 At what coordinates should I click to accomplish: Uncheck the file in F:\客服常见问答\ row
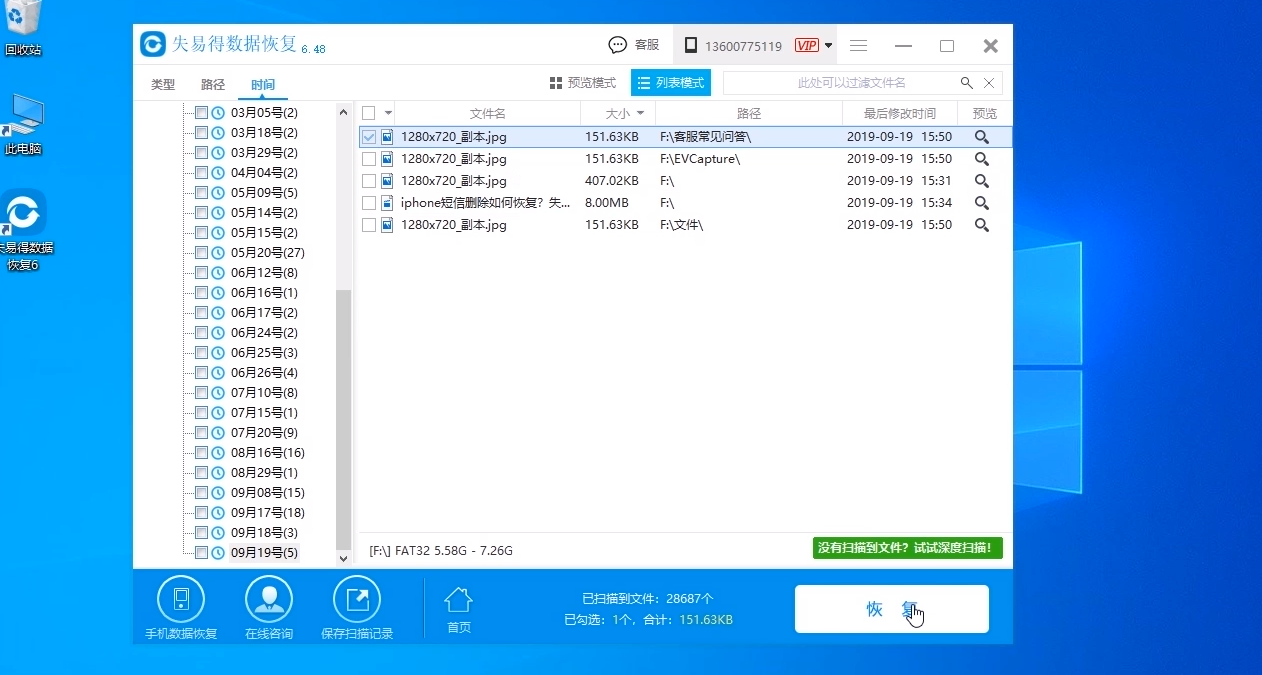369,137
